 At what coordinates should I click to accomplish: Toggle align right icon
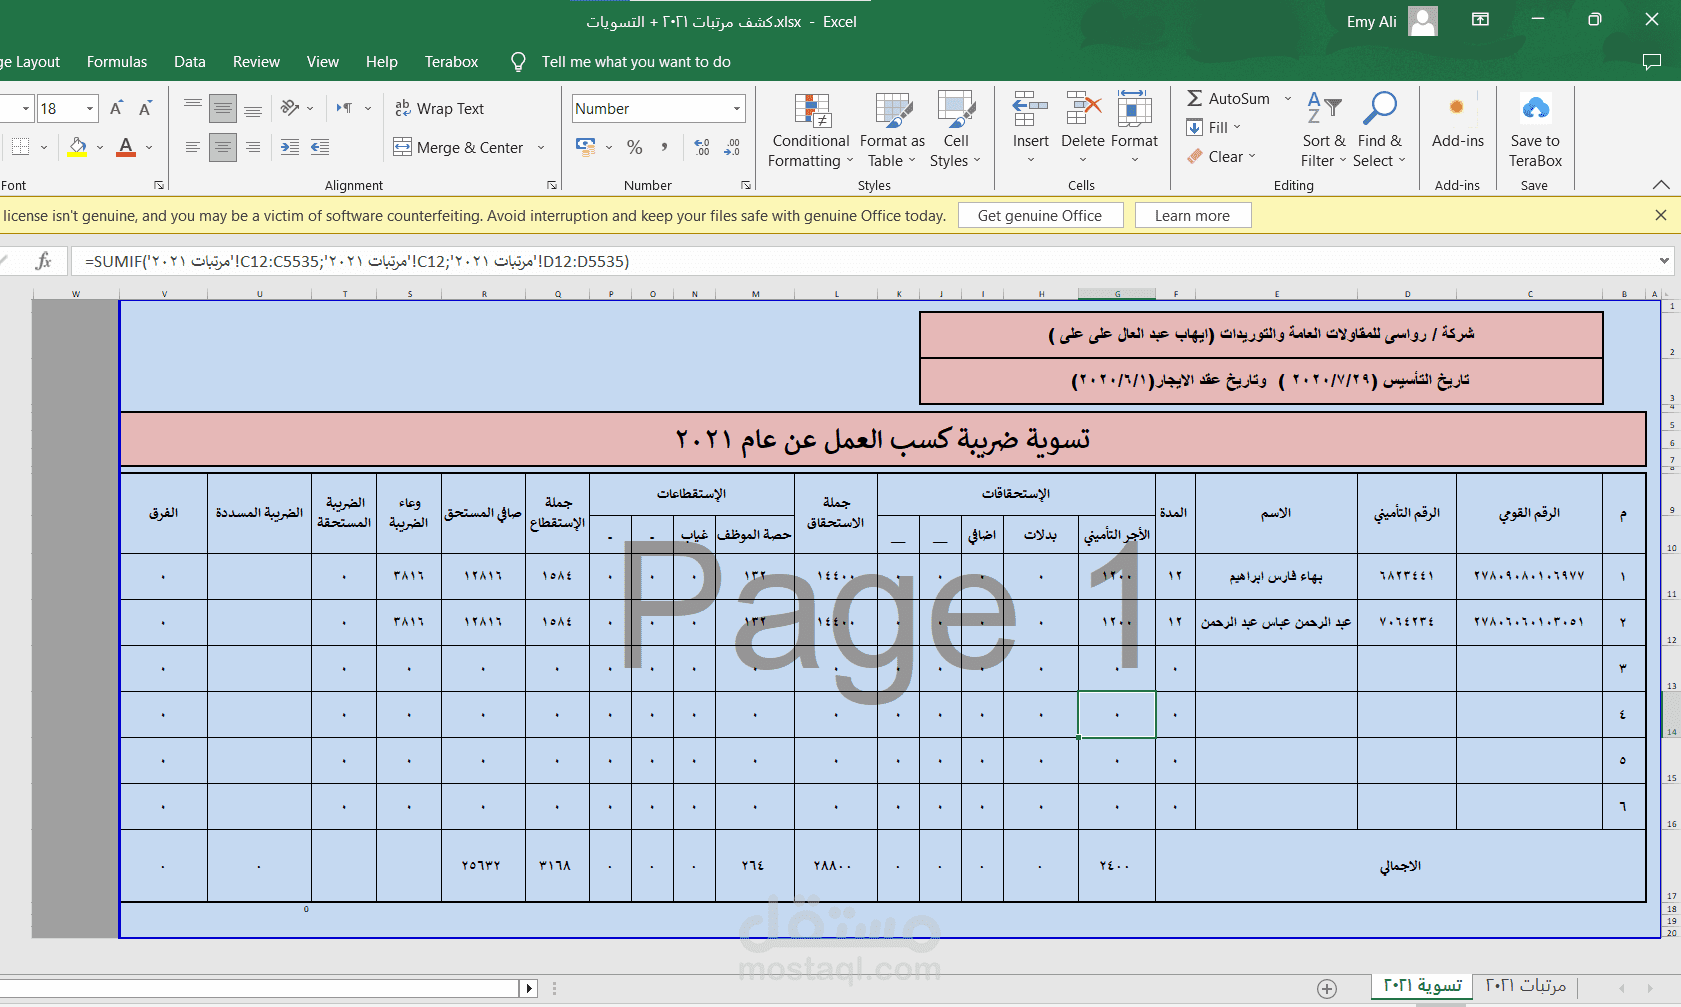coord(253,147)
